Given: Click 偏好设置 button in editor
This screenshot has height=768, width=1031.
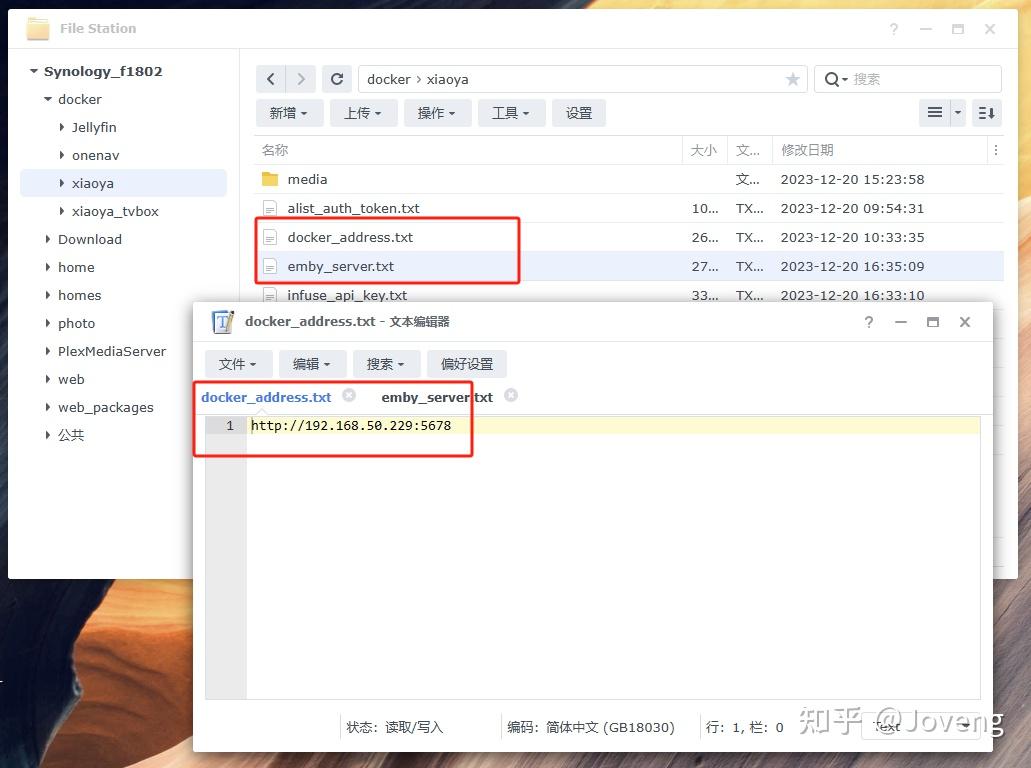Looking at the screenshot, I should pos(467,364).
